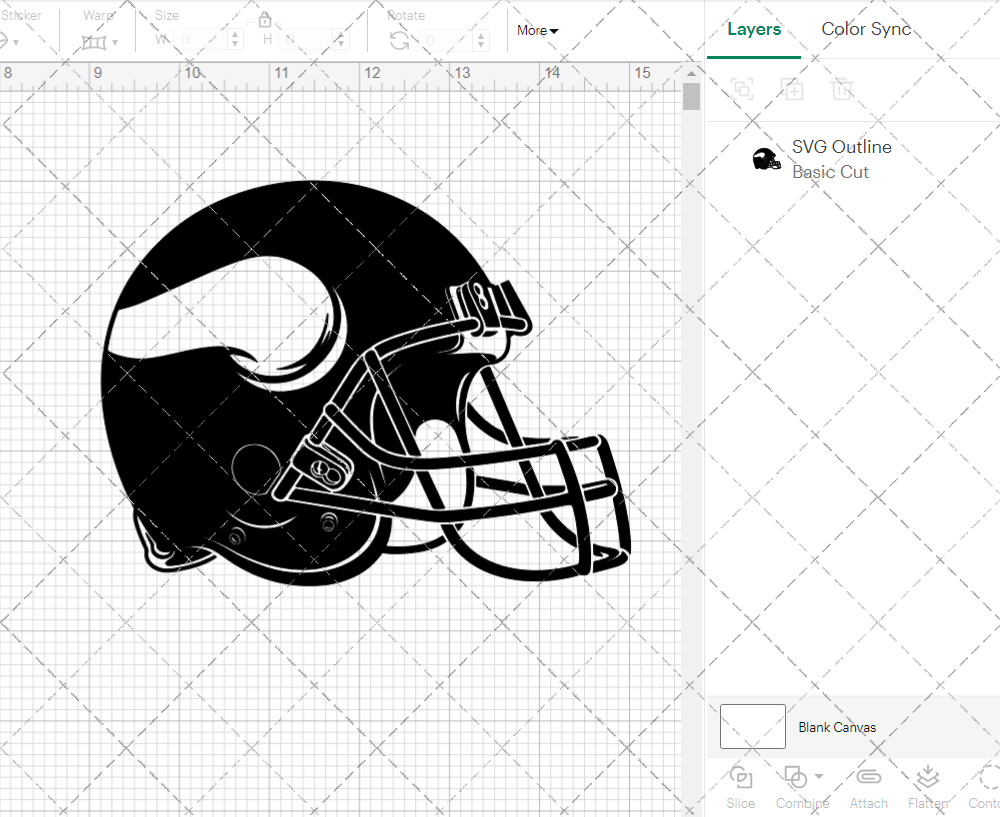Open the Warp dropdown arrow
1000x817 pixels.
pos(115,43)
